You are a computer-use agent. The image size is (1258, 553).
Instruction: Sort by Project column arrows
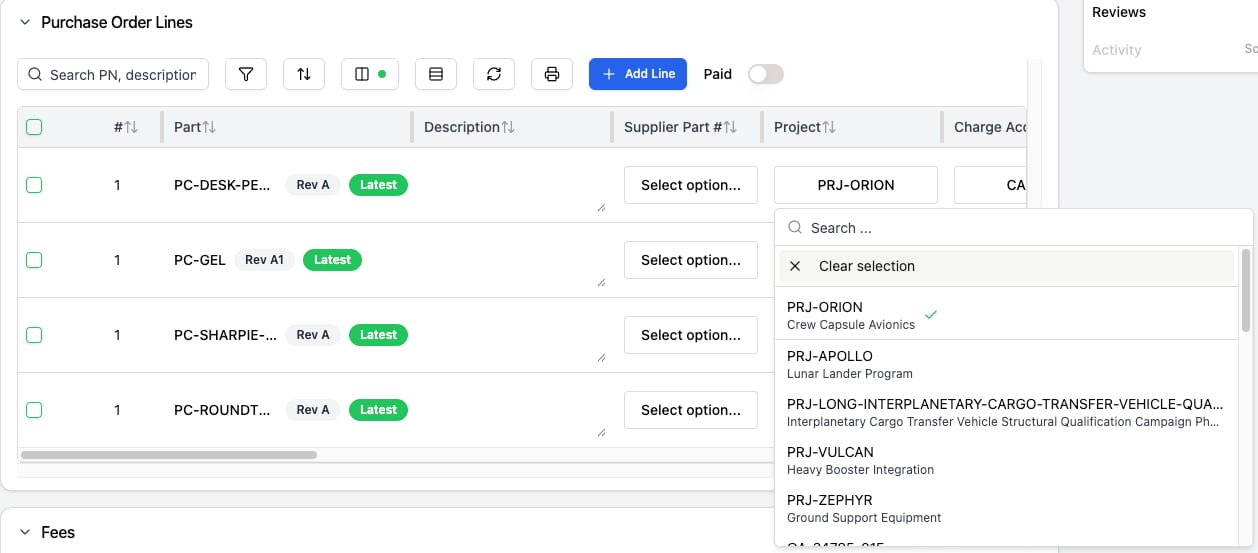[x=829, y=127]
